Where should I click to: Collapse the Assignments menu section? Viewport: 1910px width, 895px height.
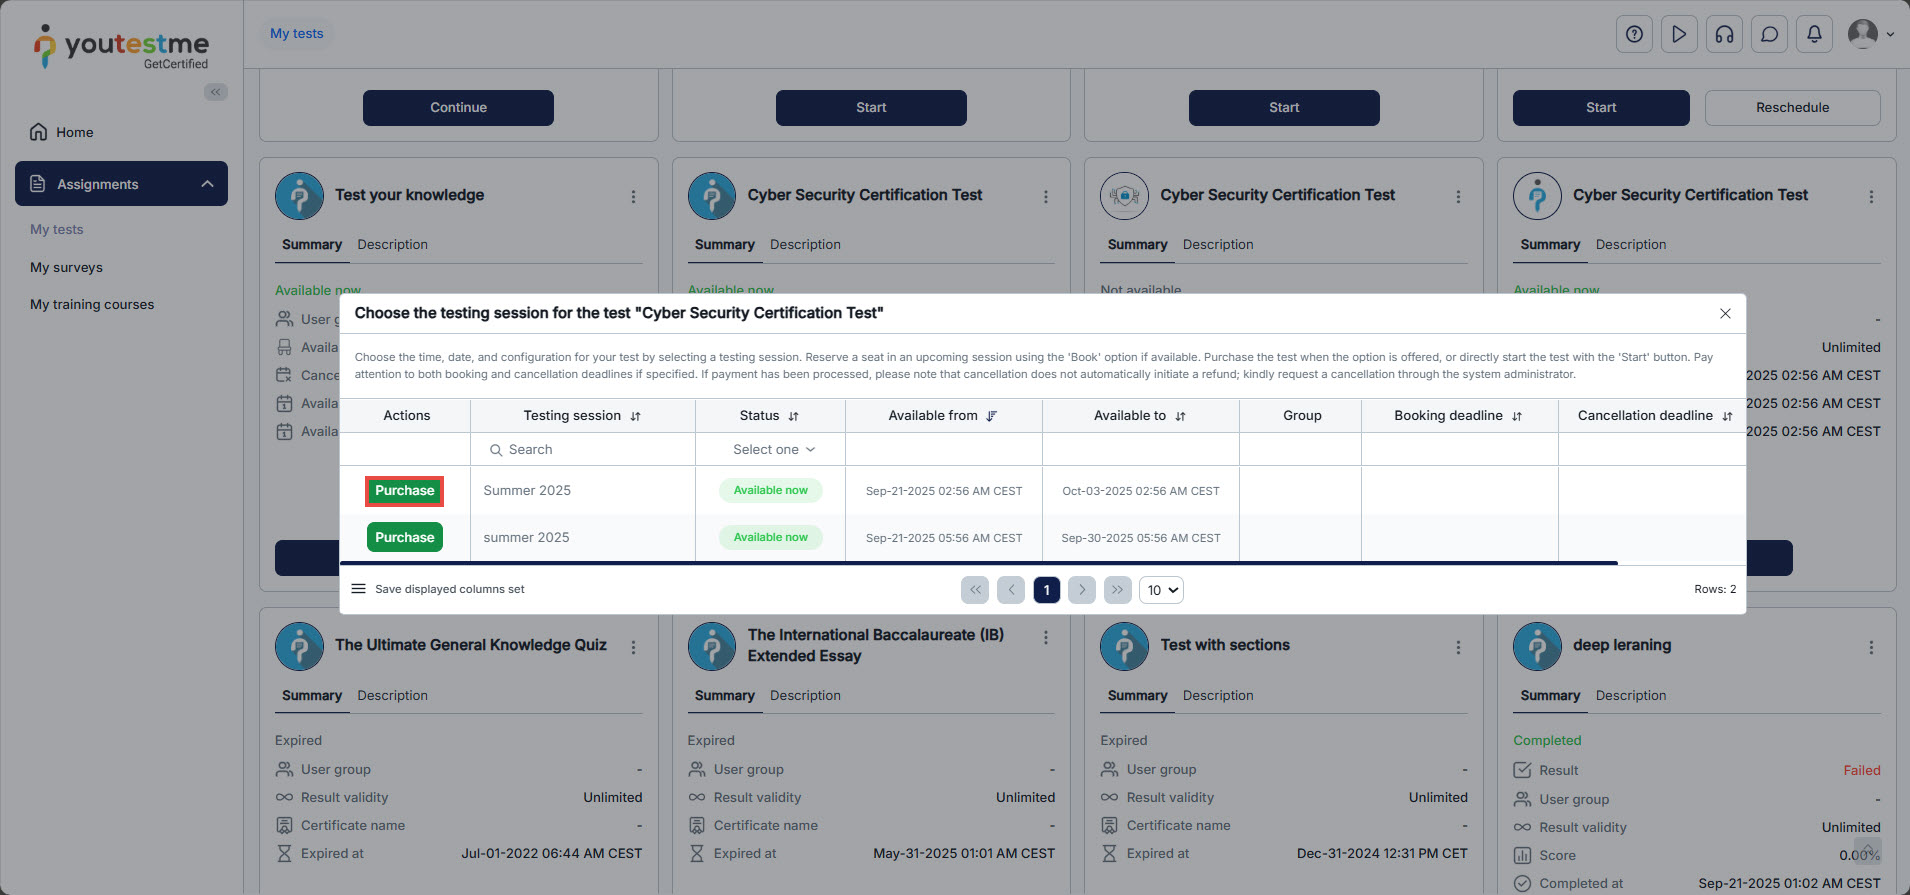tap(207, 184)
